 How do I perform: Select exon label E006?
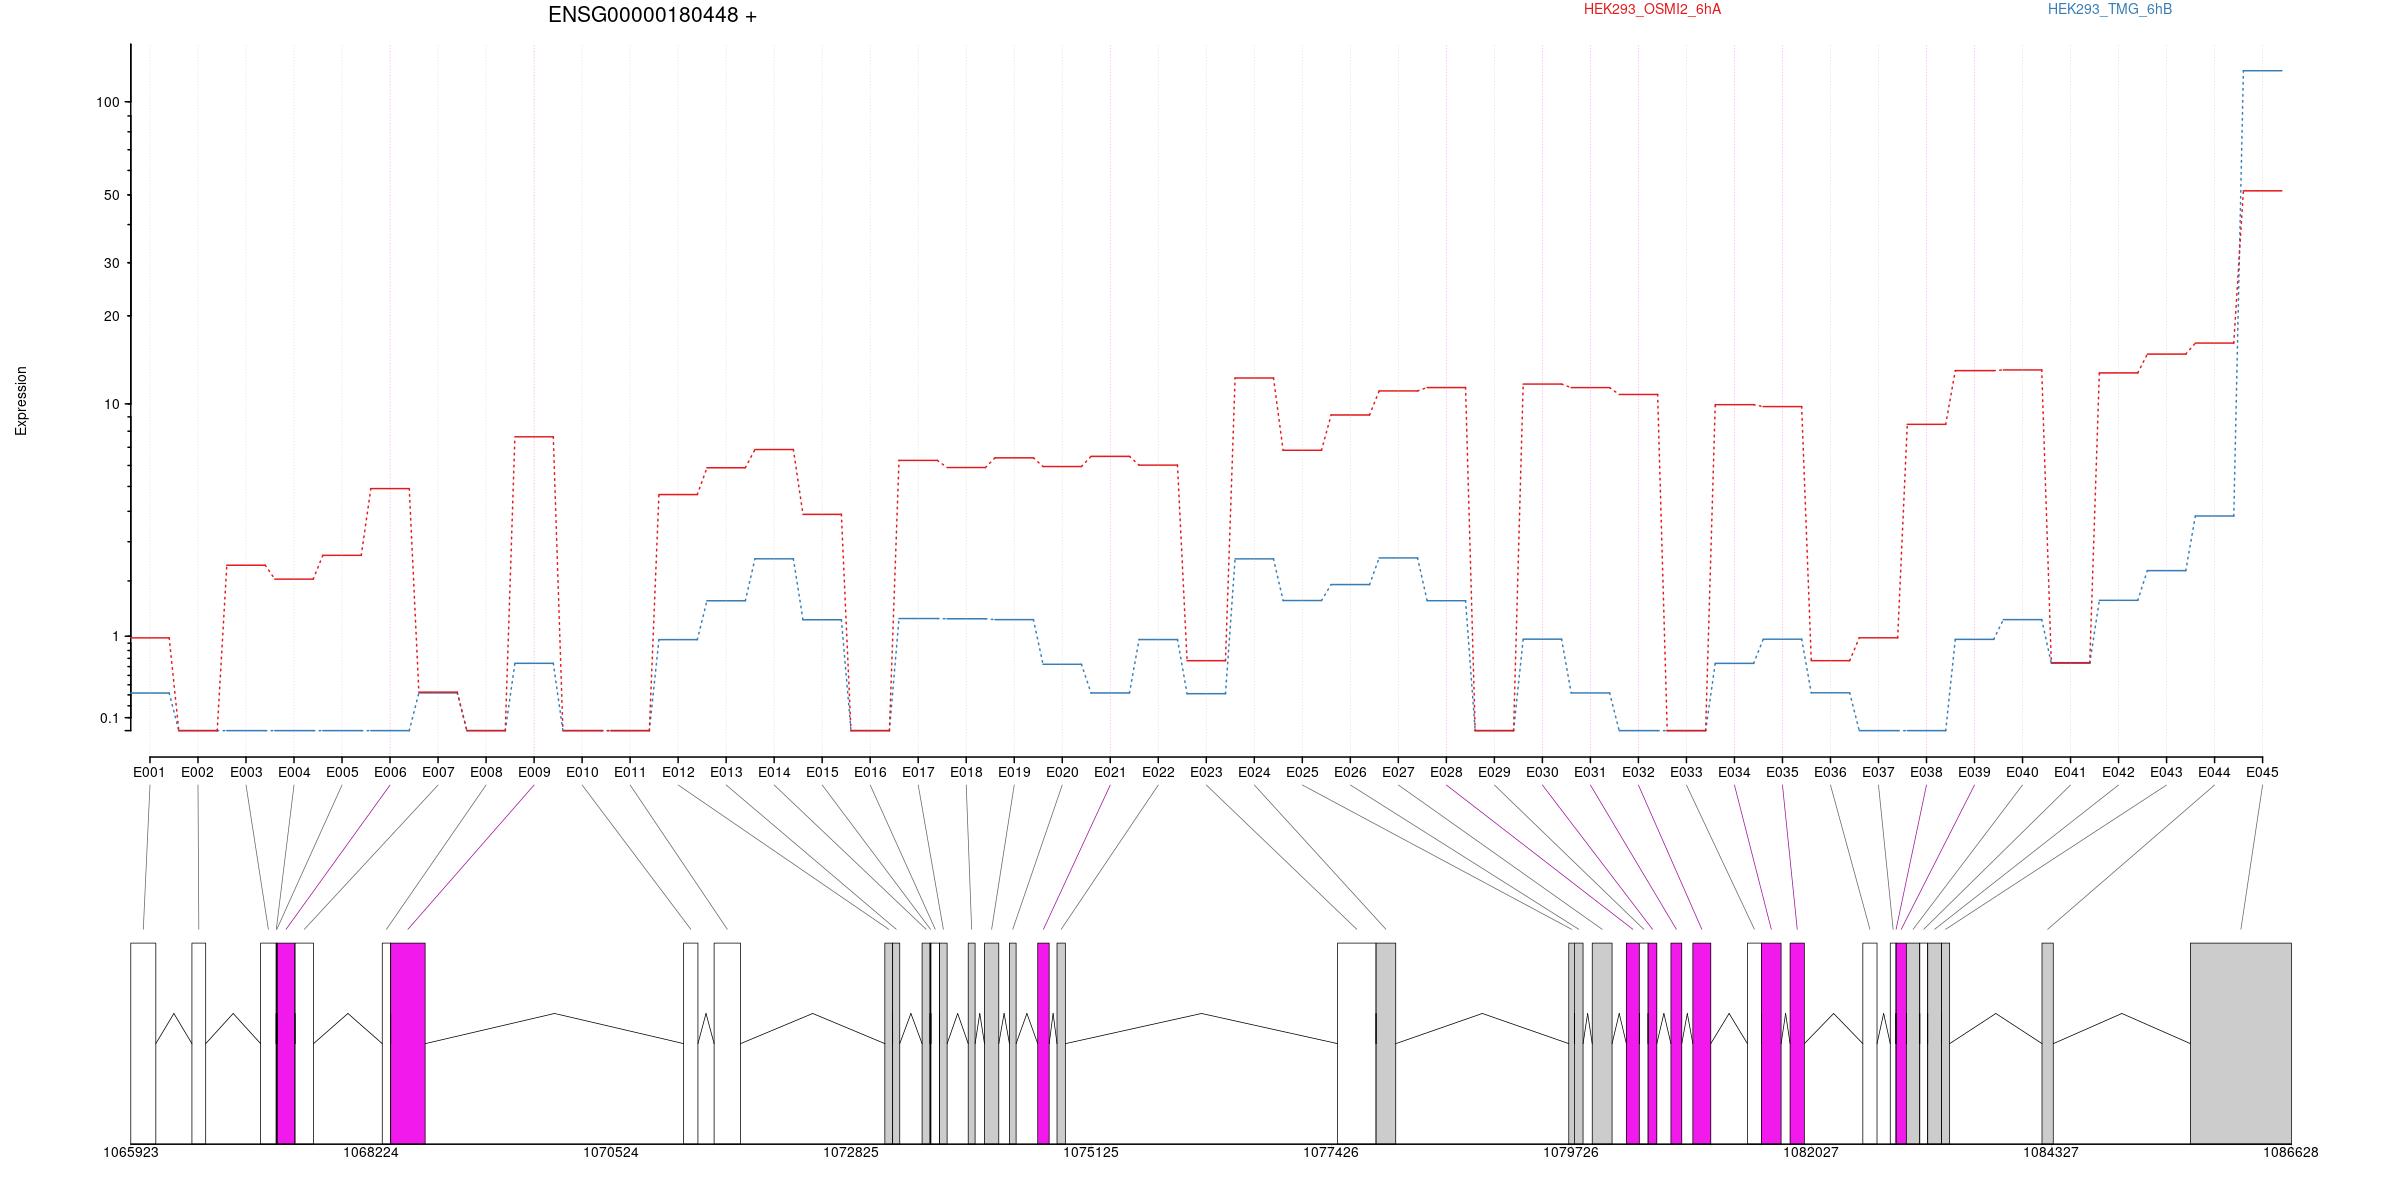[x=390, y=772]
